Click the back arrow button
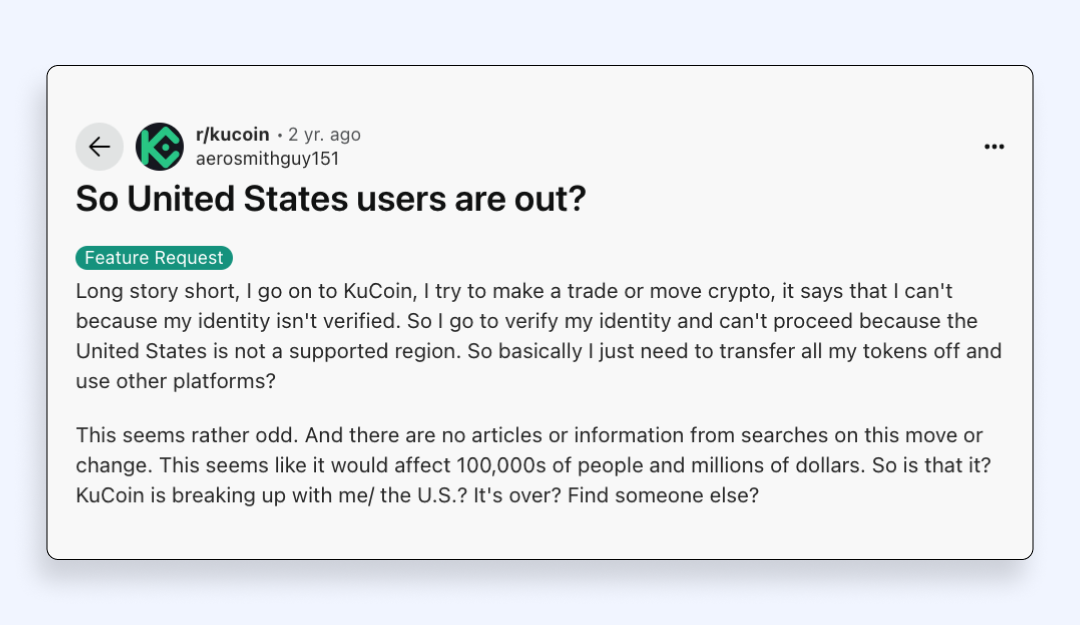Image resolution: width=1080 pixels, height=625 pixels. coord(99,147)
